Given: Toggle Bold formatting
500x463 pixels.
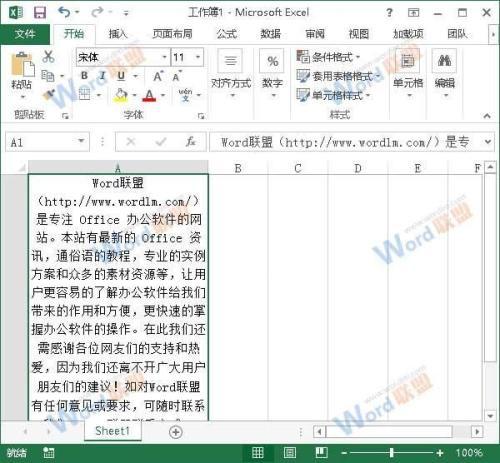Looking at the screenshot, I should coord(85,76).
